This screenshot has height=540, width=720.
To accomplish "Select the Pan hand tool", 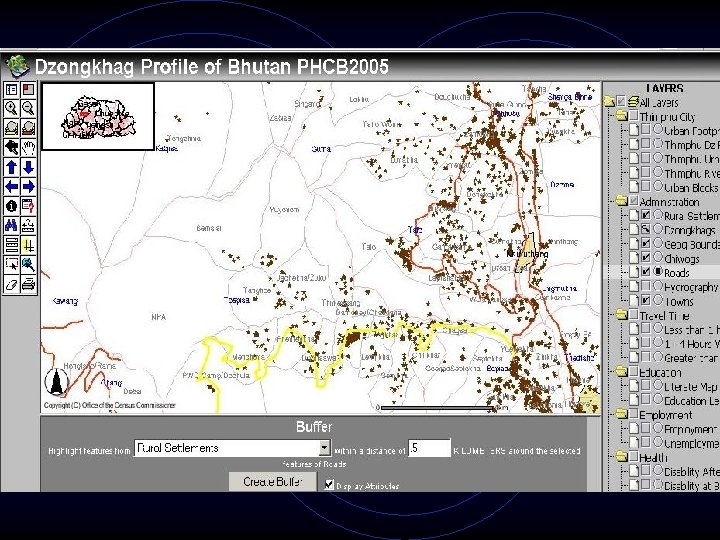I will click(28, 147).
